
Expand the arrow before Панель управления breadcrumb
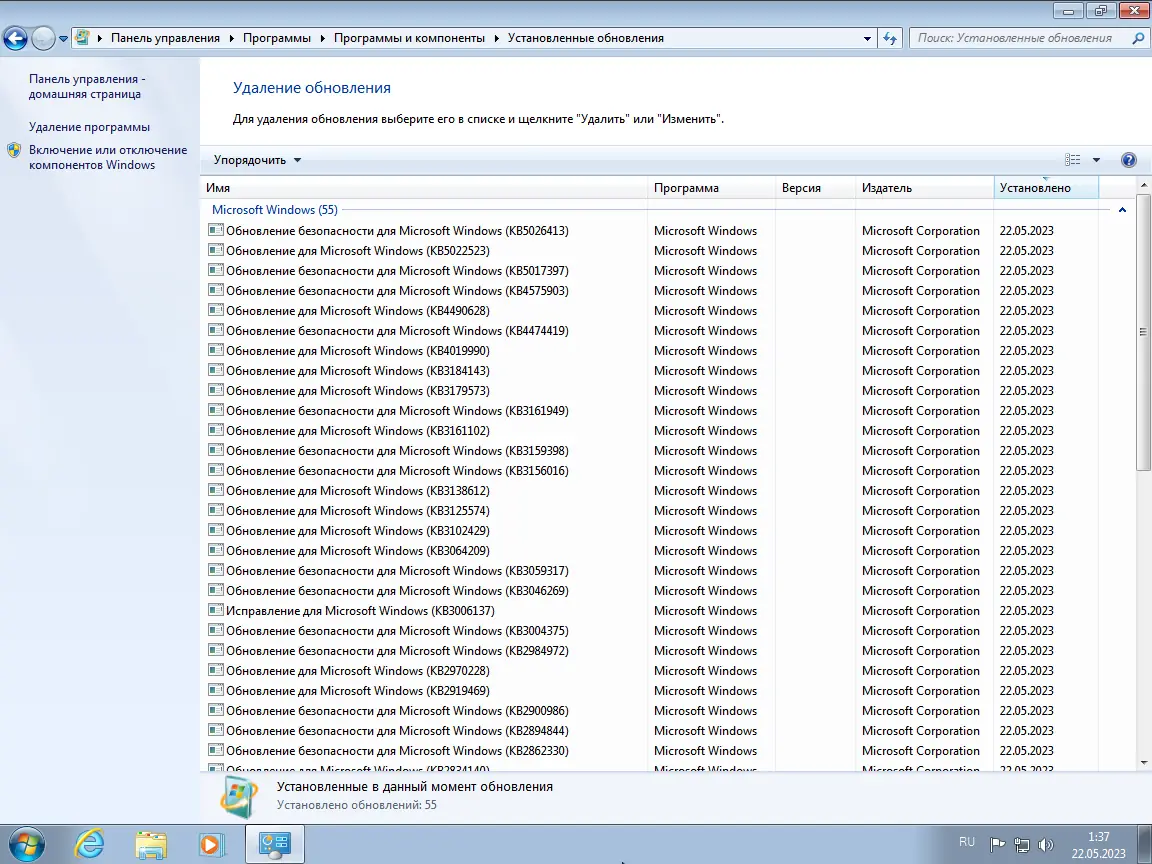100,38
